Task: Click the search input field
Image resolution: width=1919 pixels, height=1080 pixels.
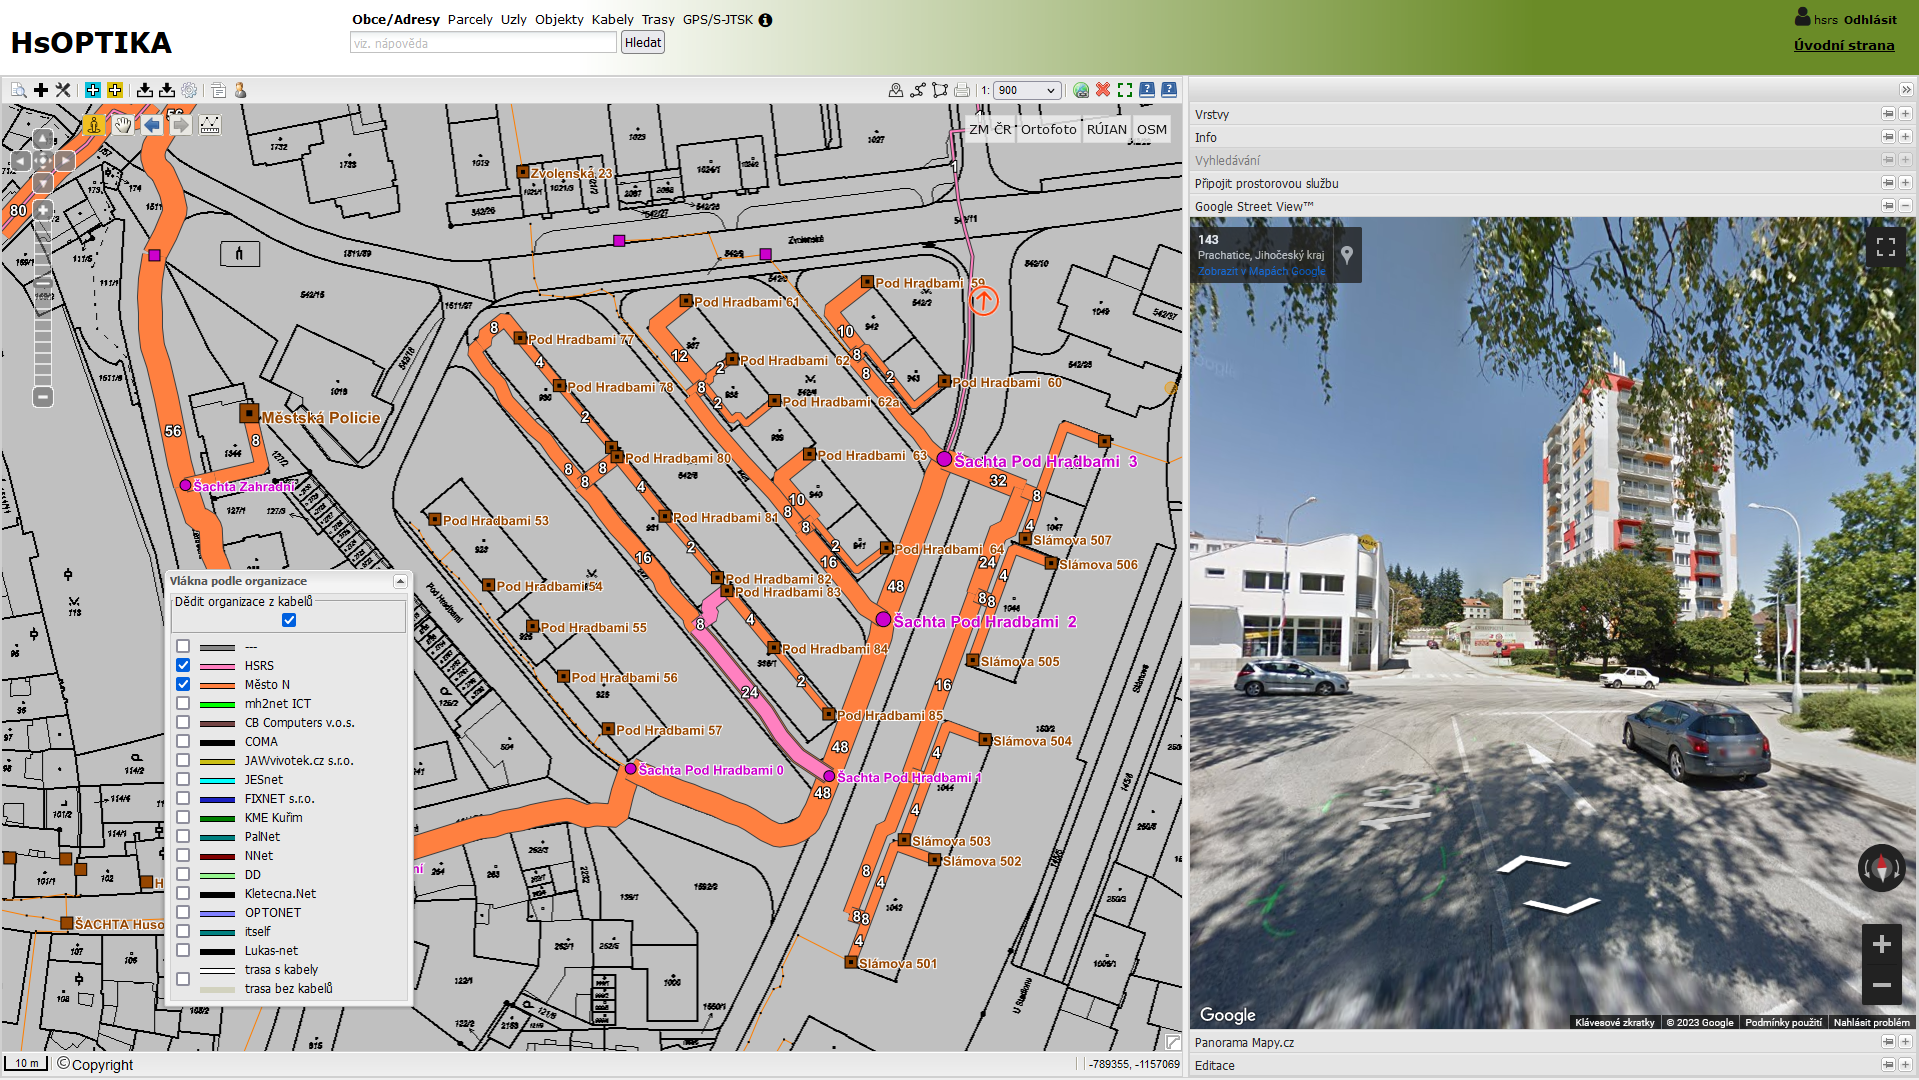Action: tap(483, 43)
